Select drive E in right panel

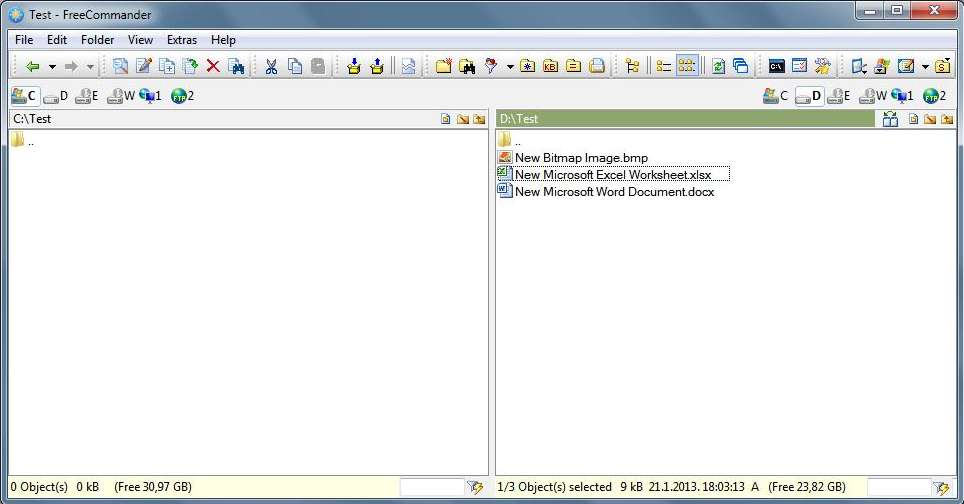tap(839, 96)
